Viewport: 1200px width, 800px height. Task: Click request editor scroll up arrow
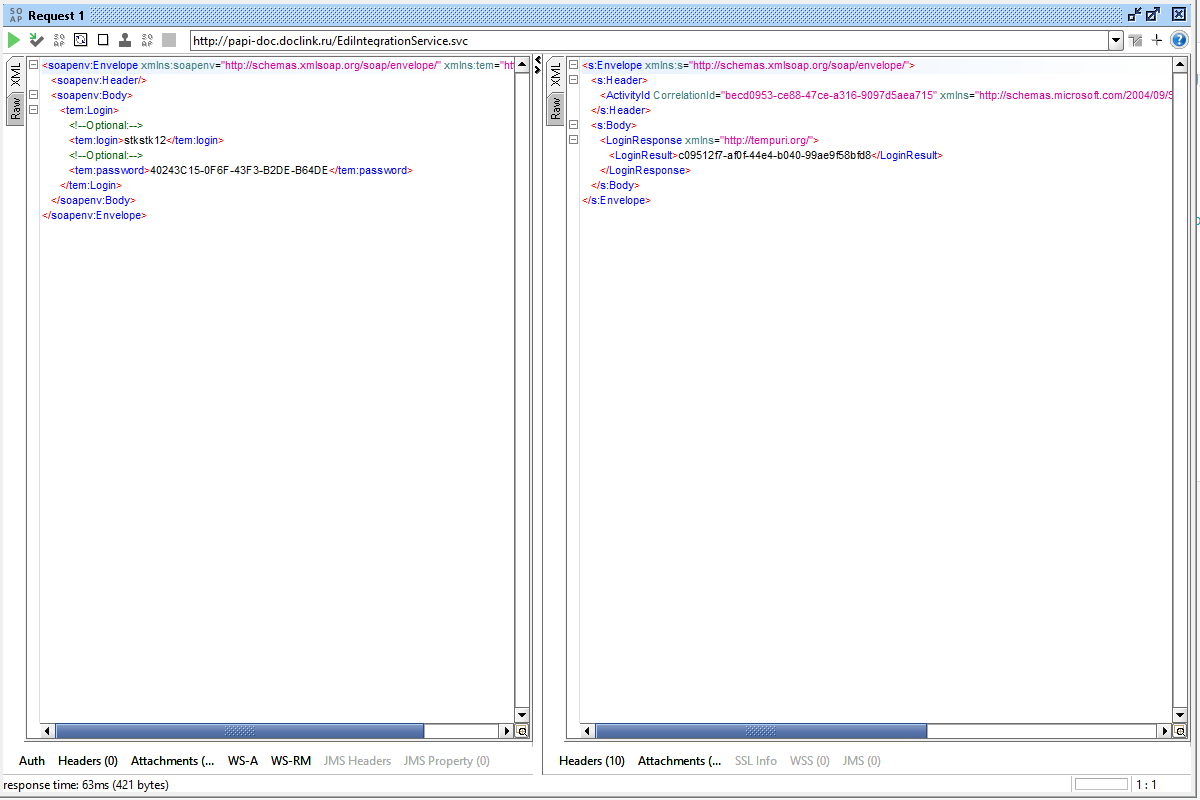click(521, 65)
